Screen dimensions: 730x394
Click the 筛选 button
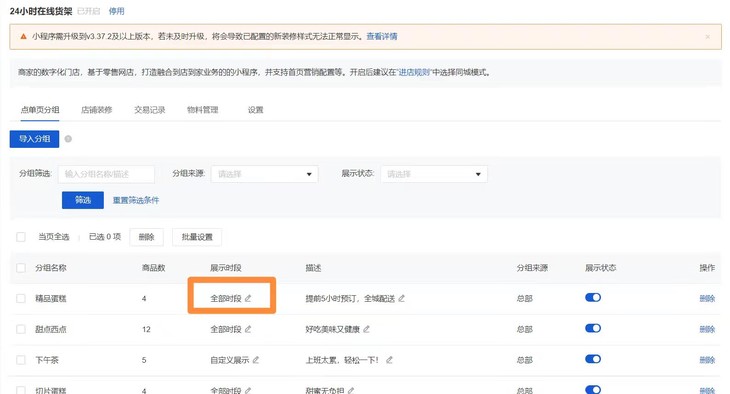(x=83, y=200)
